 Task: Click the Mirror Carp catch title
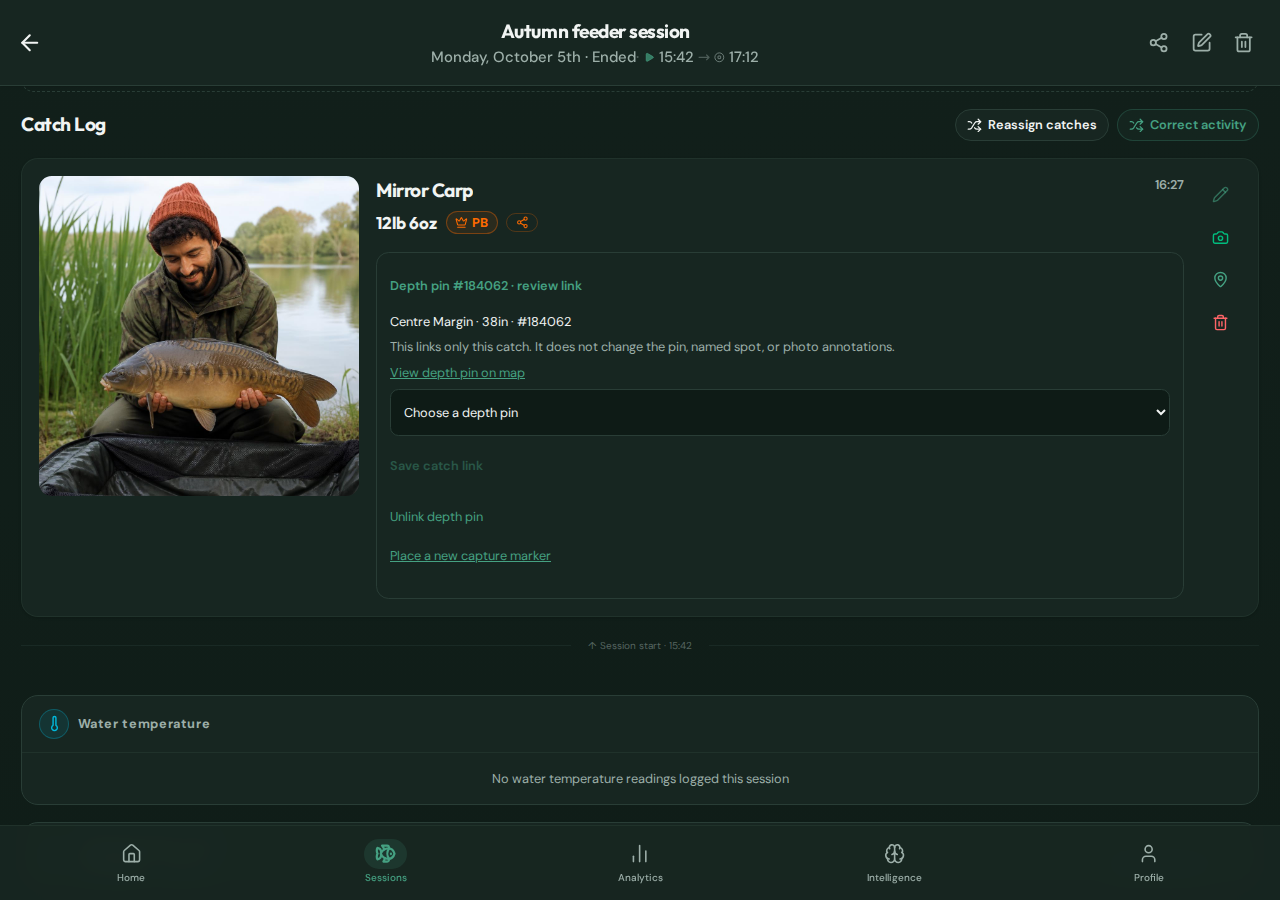425,191
